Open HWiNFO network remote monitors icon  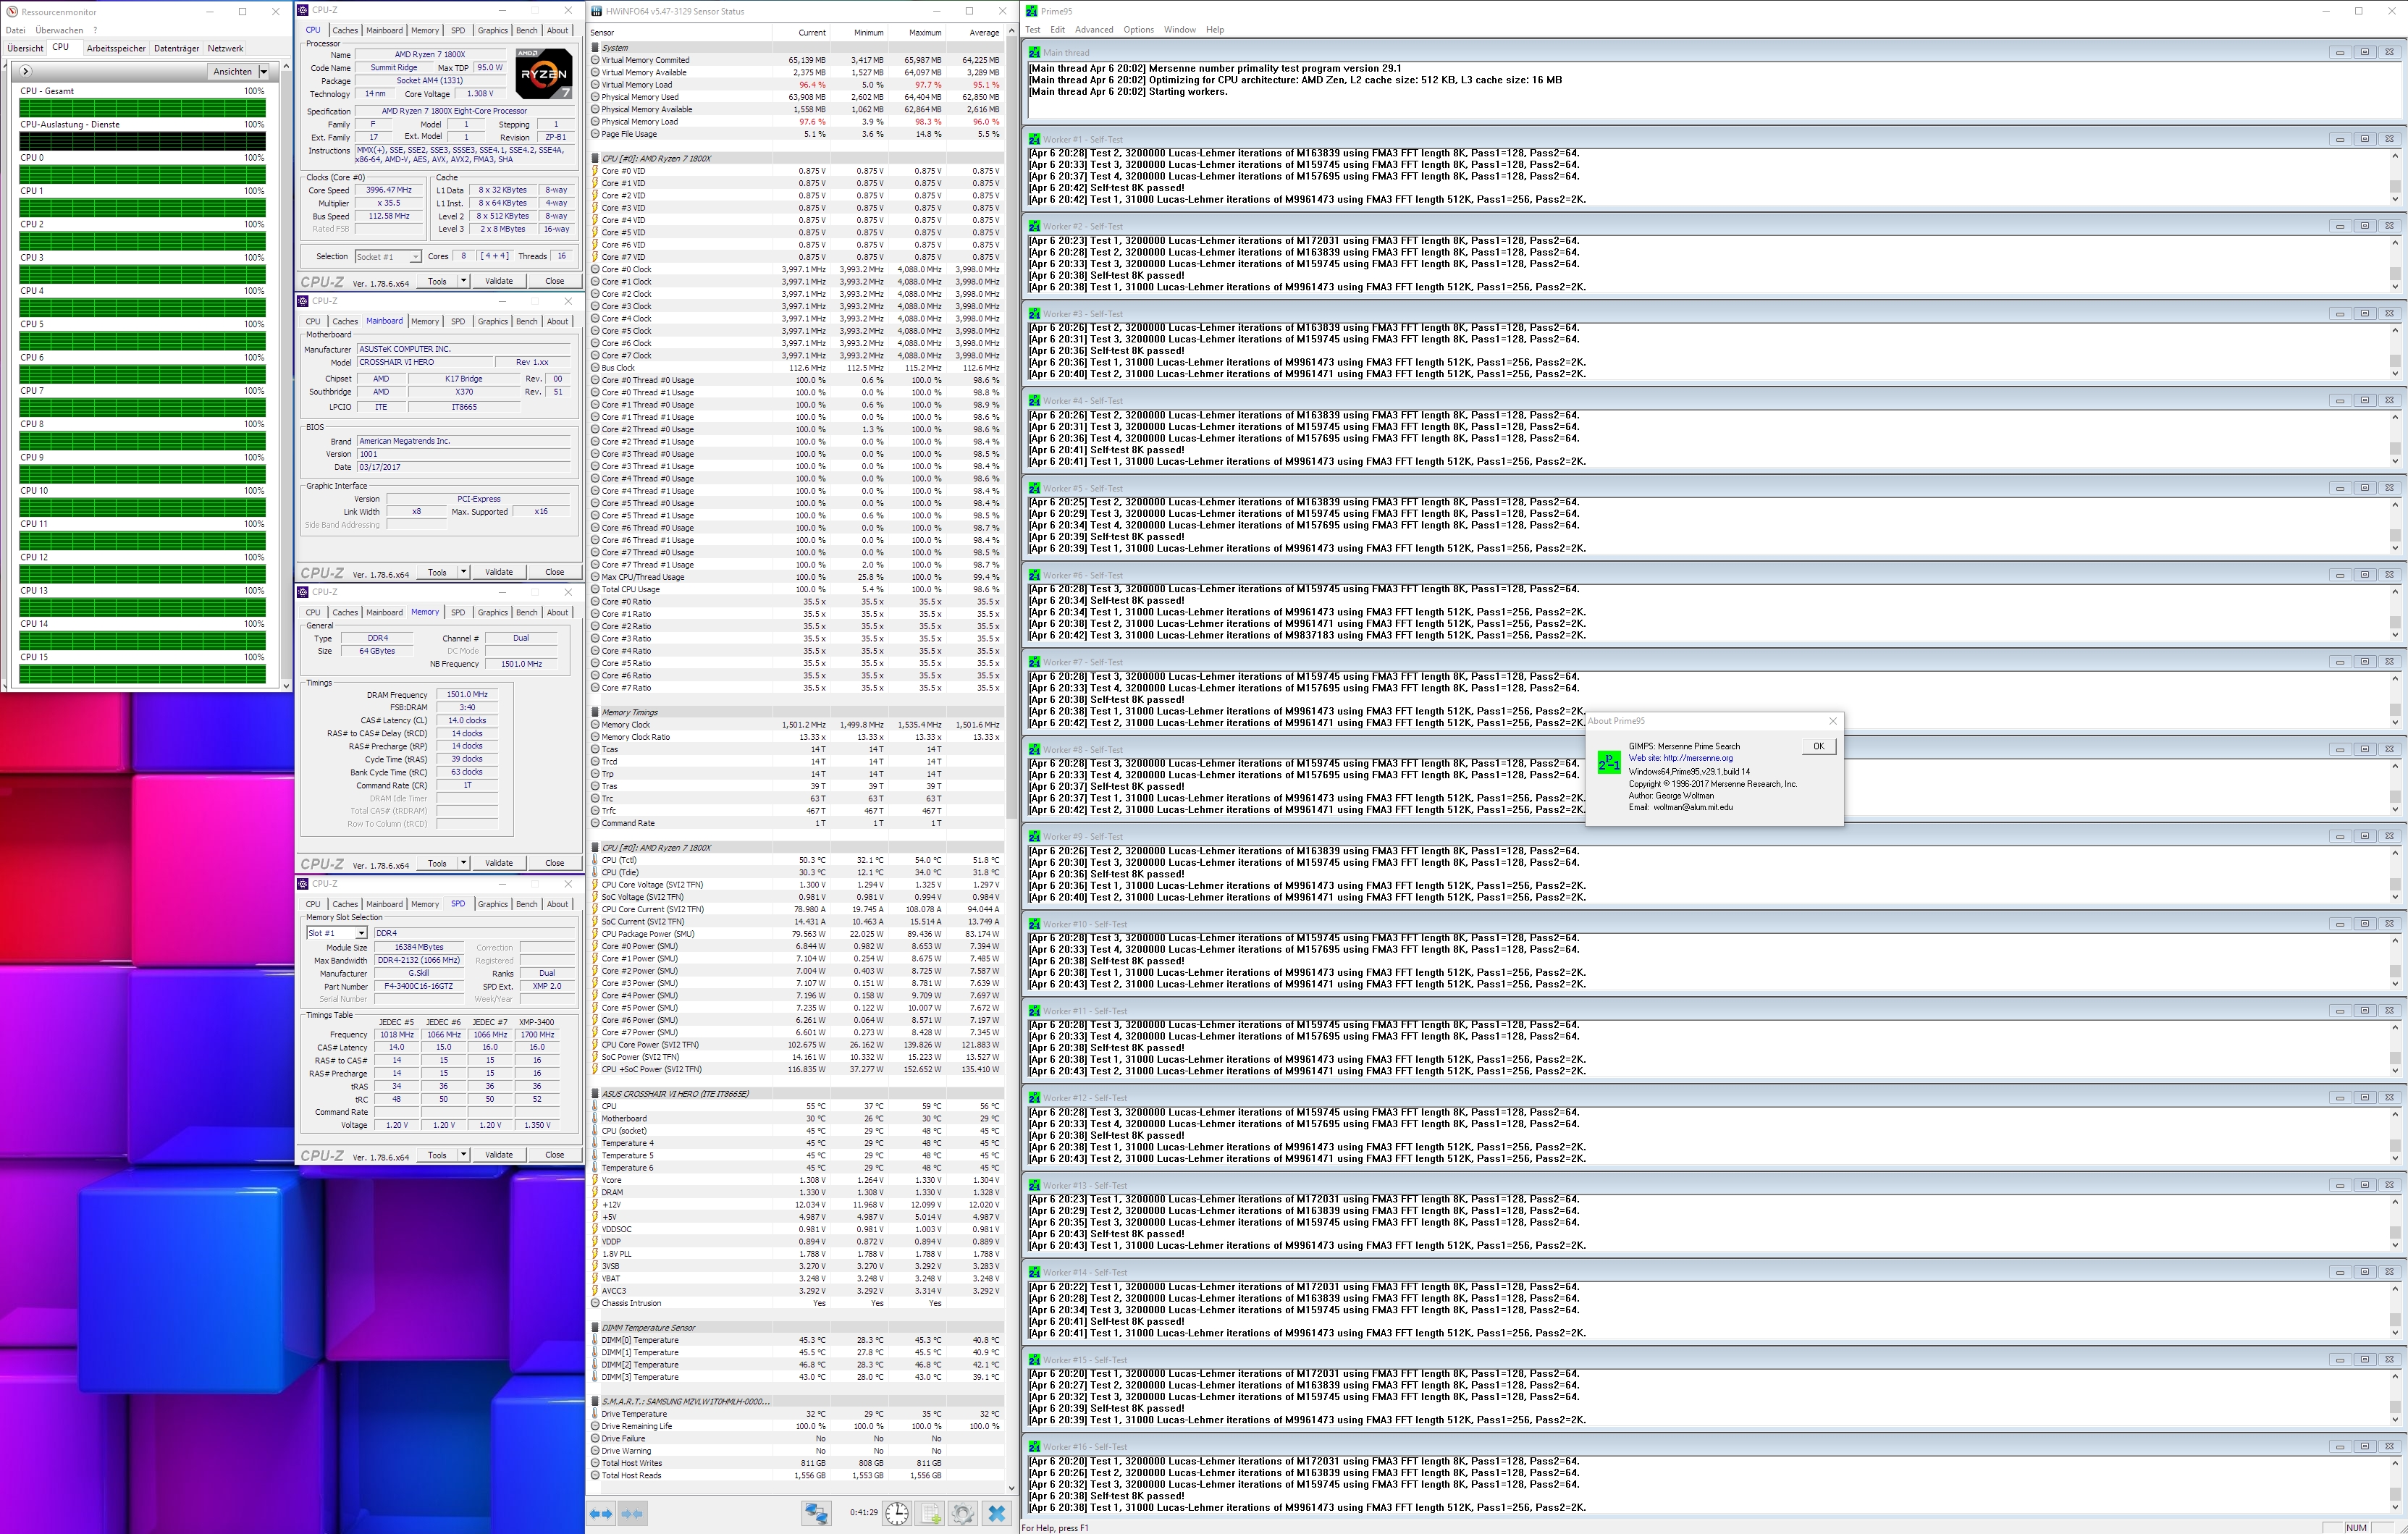point(816,1513)
